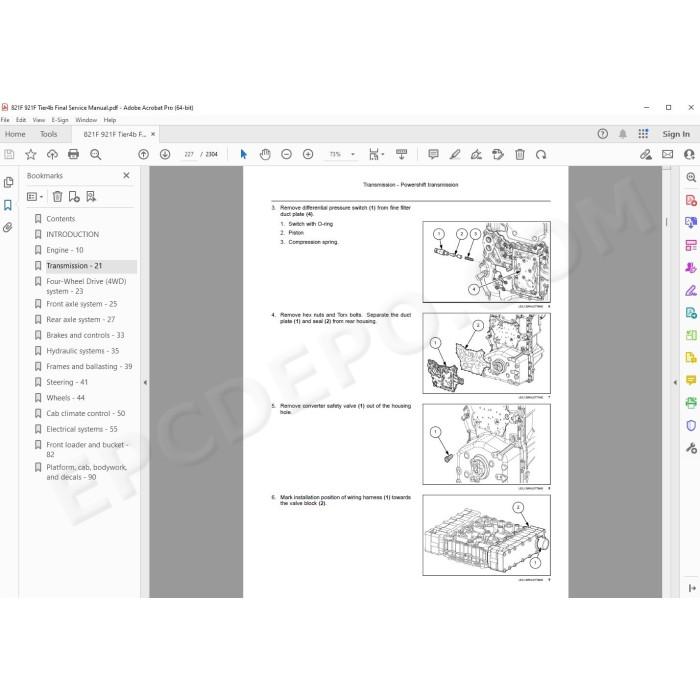Click the Print file icon
Image resolution: width=700 pixels, height=700 pixels.
(73, 154)
